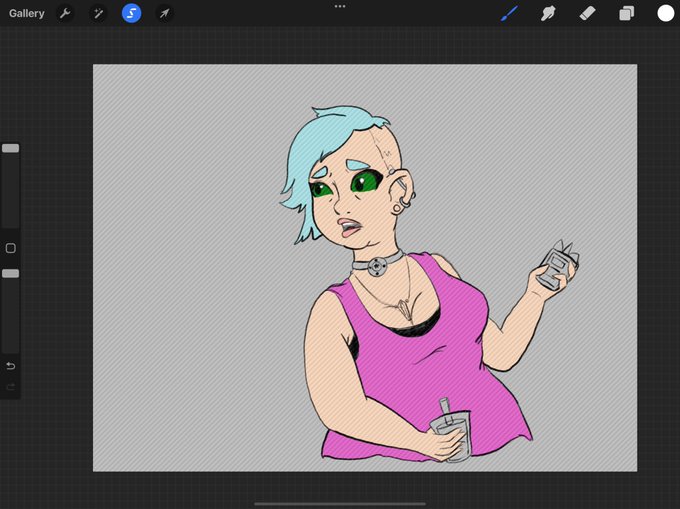Undo the last action
The width and height of the screenshot is (680, 509).
10,366
